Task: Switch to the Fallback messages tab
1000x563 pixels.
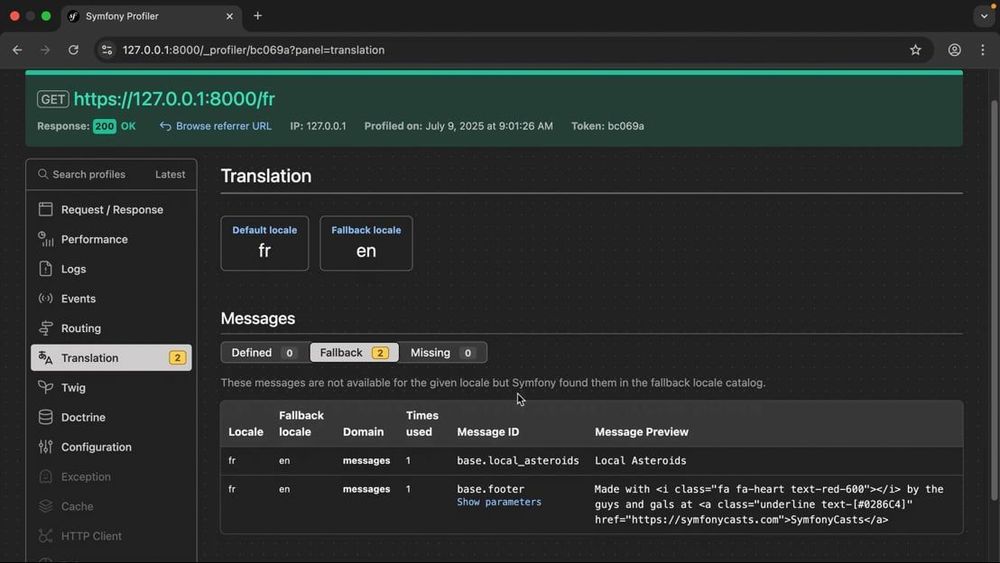Action: [354, 353]
